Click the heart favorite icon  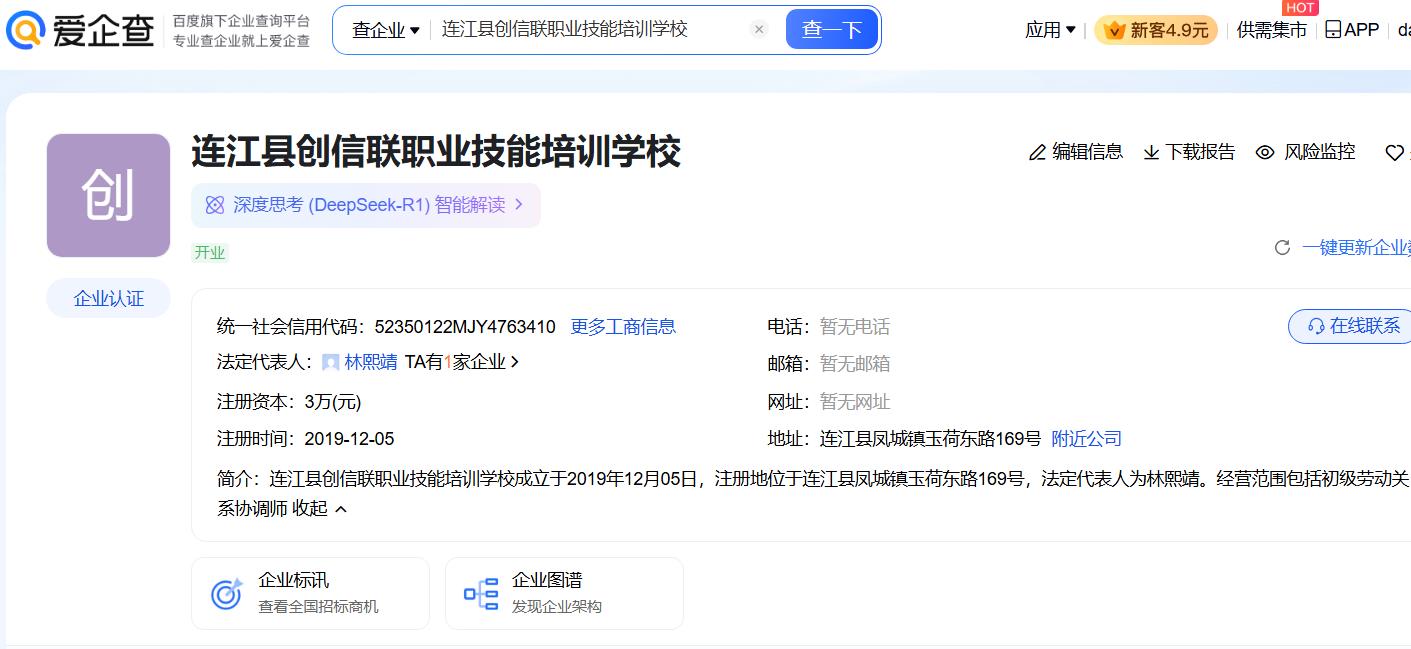coord(1394,153)
